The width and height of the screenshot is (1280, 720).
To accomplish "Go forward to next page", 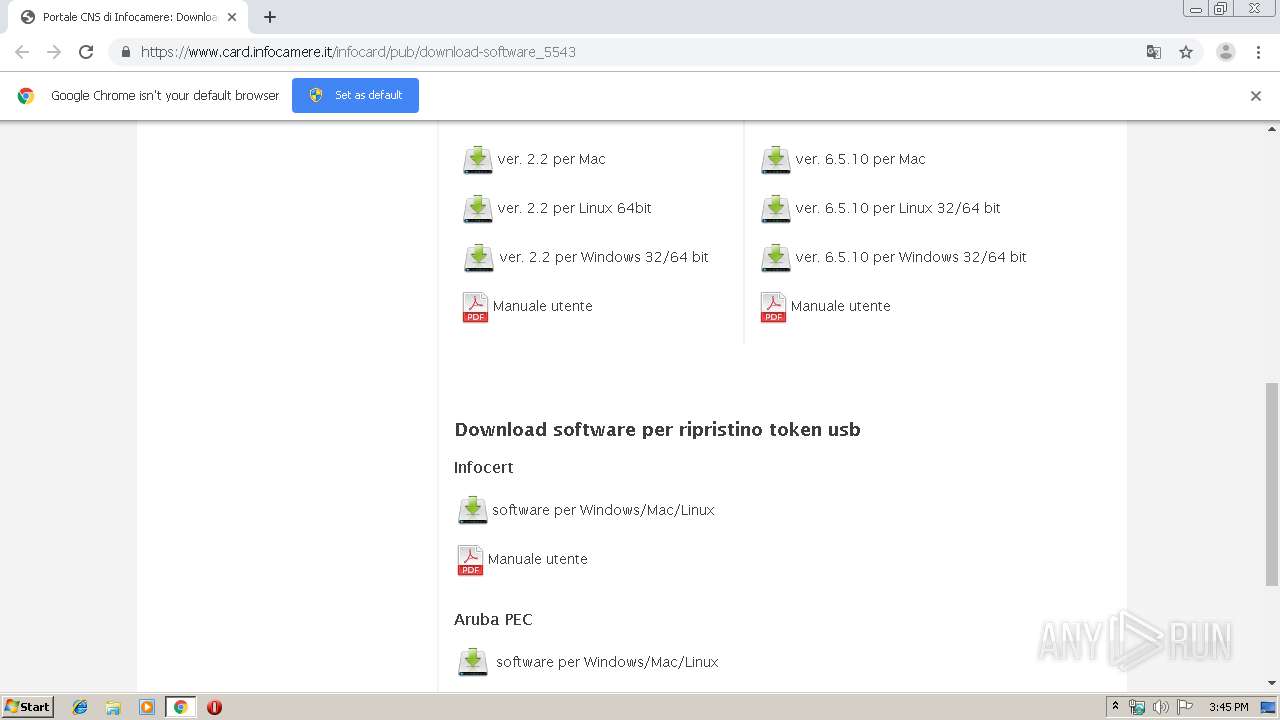I will pyautogui.click(x=54, y=52).
